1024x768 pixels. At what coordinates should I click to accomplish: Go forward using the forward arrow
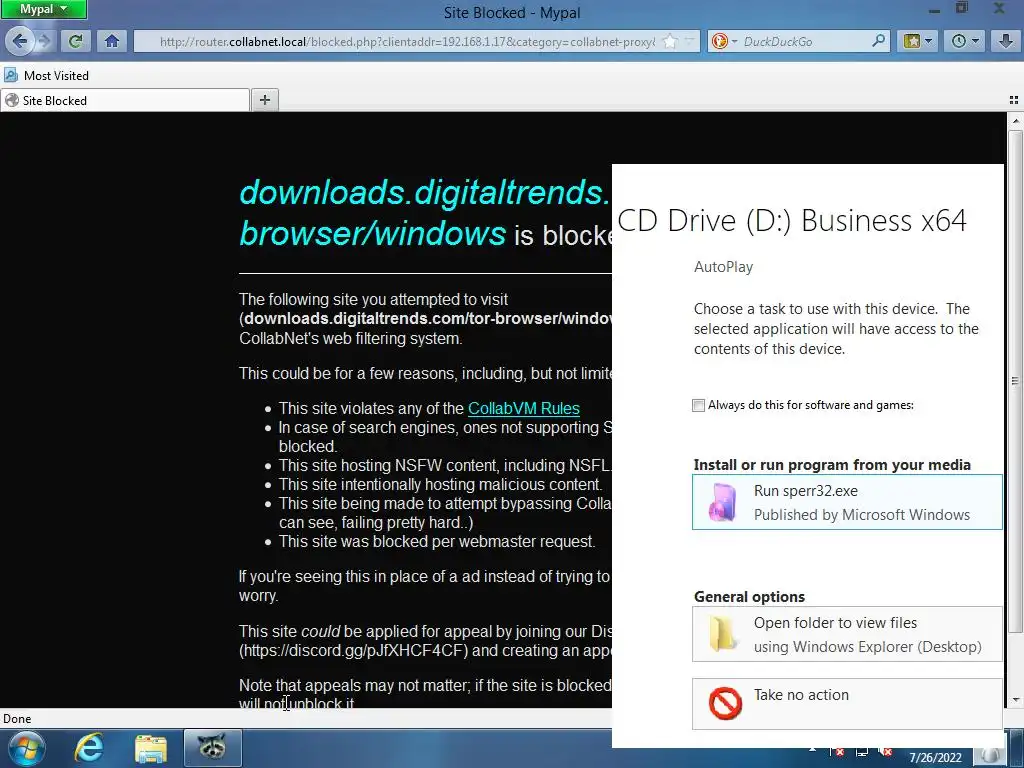pos(44,41)
